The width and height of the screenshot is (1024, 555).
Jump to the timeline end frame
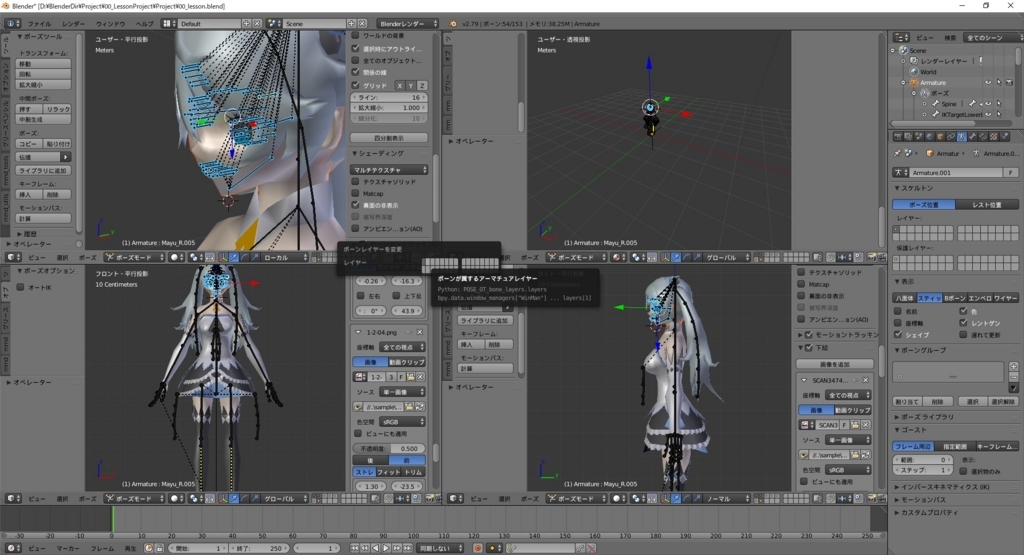407,548
